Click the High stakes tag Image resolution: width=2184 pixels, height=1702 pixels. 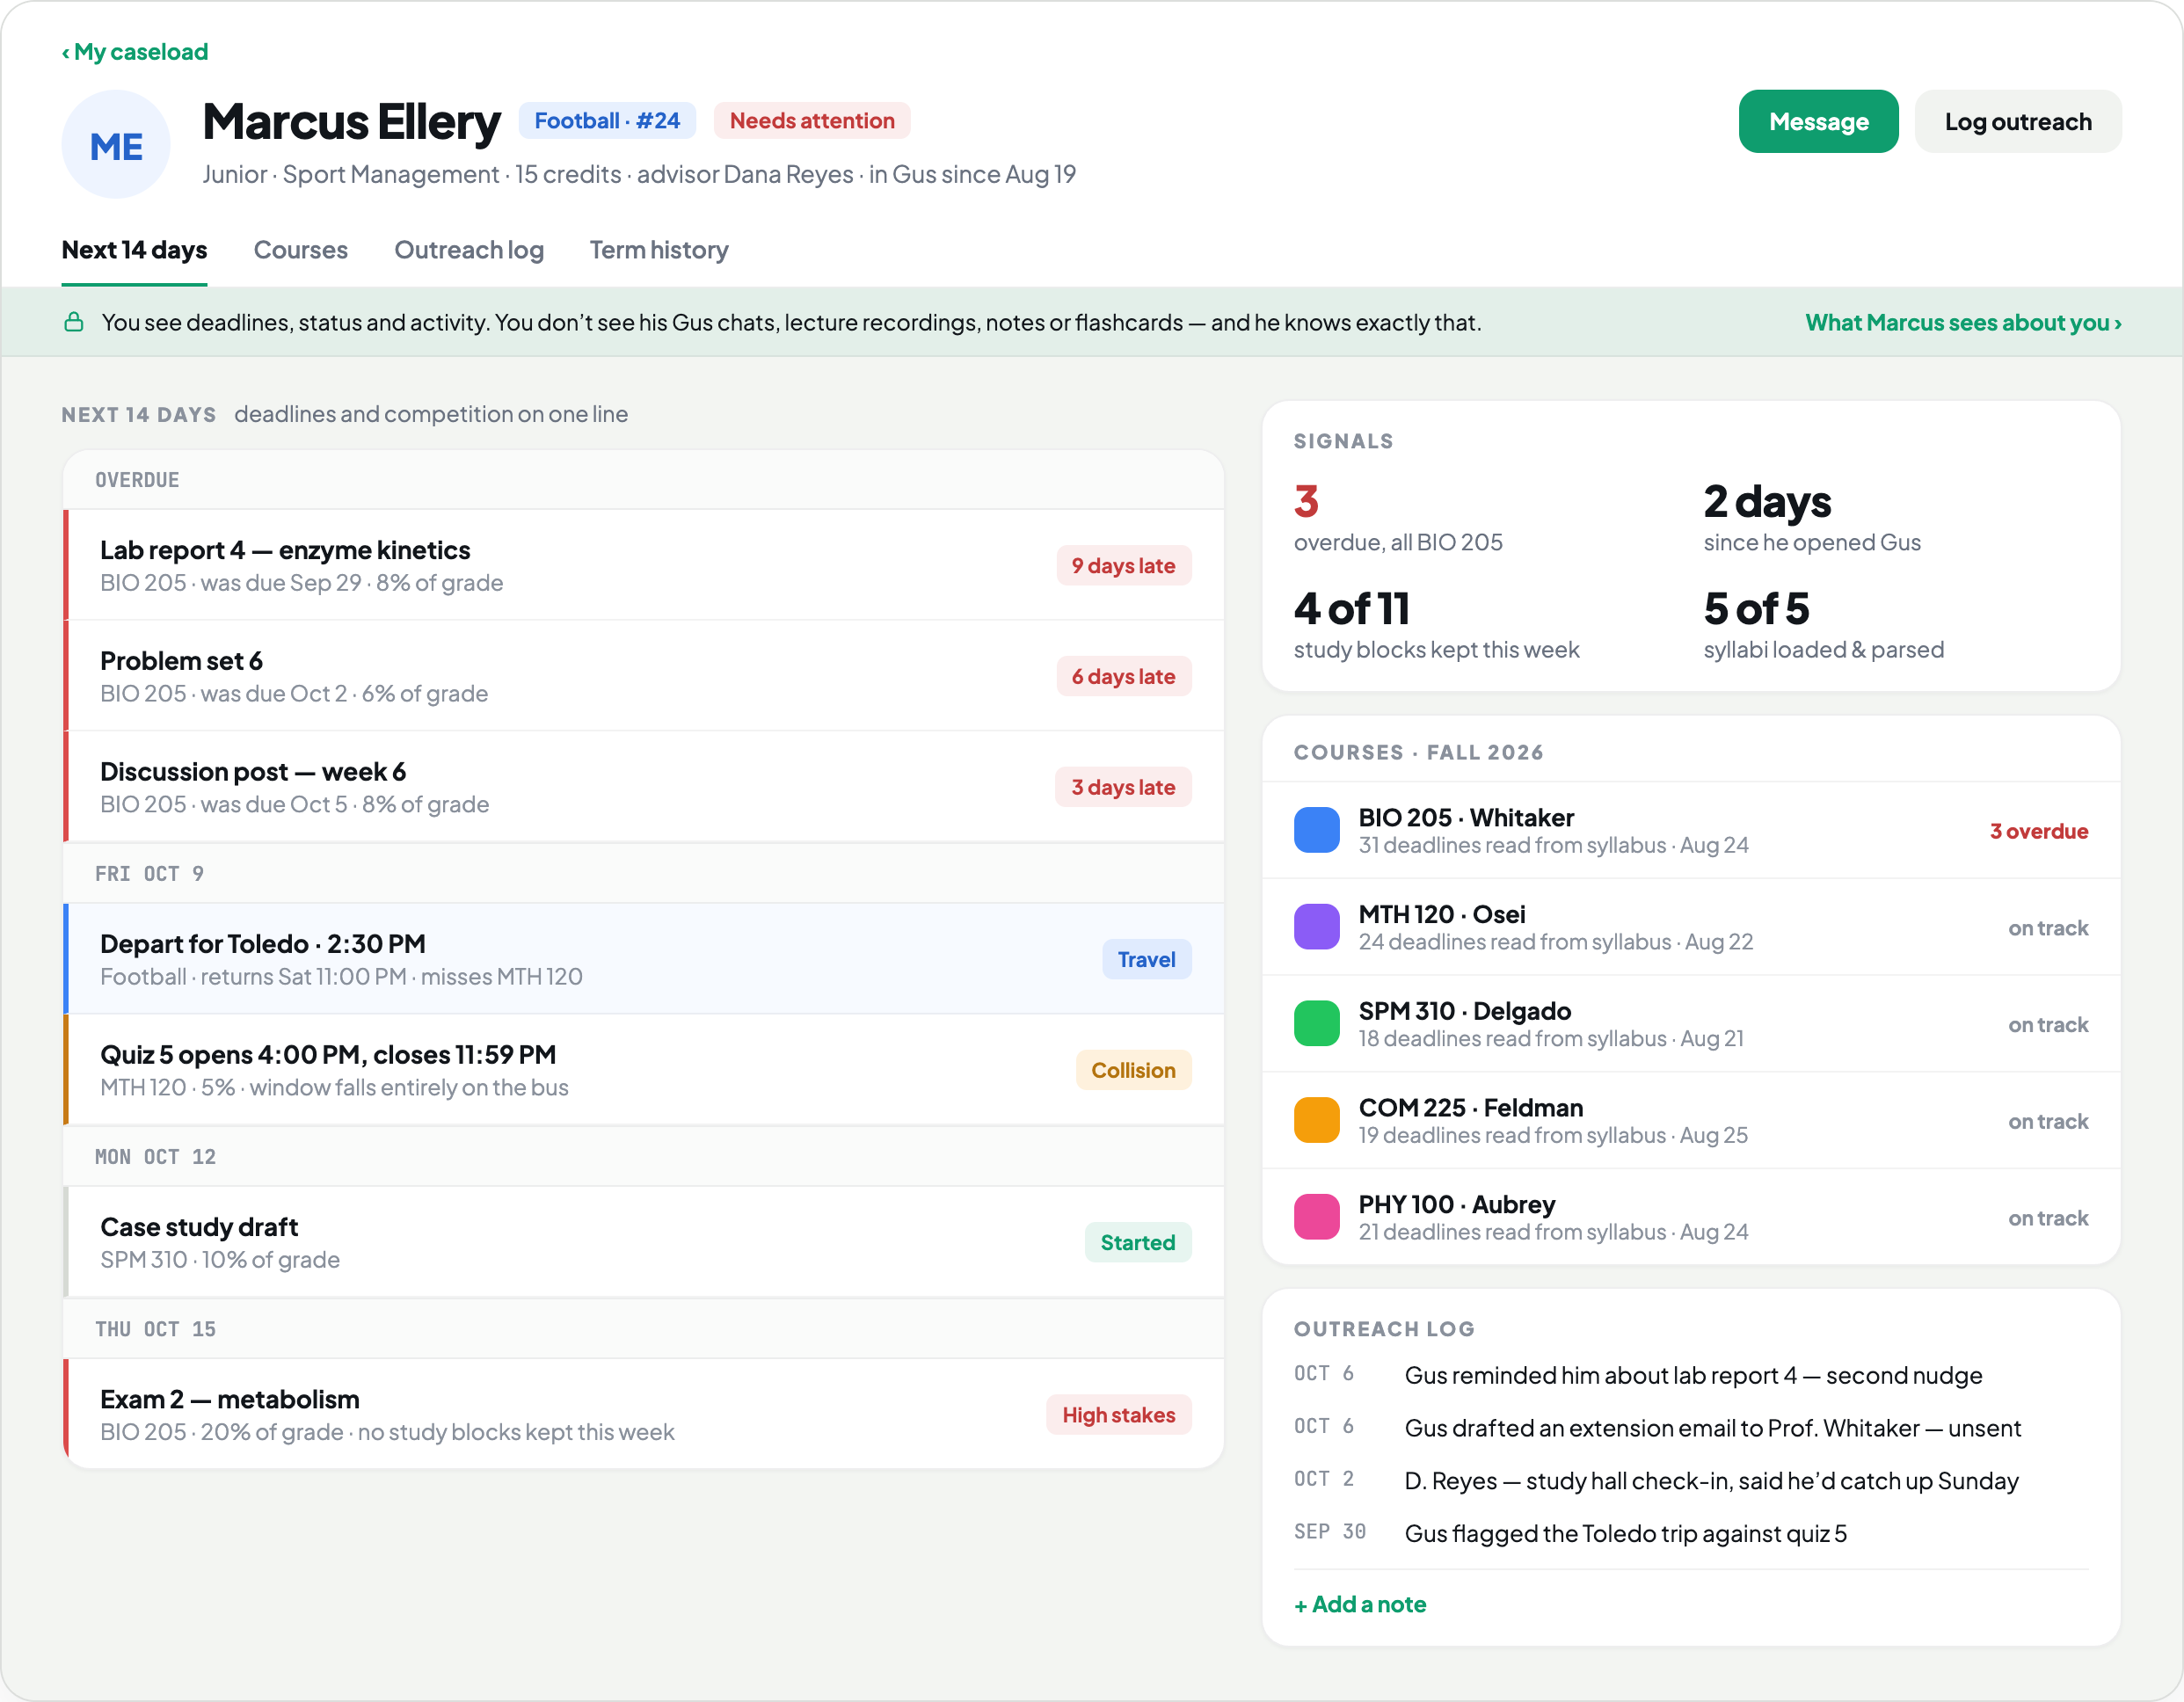[x=1118, y=1415]
